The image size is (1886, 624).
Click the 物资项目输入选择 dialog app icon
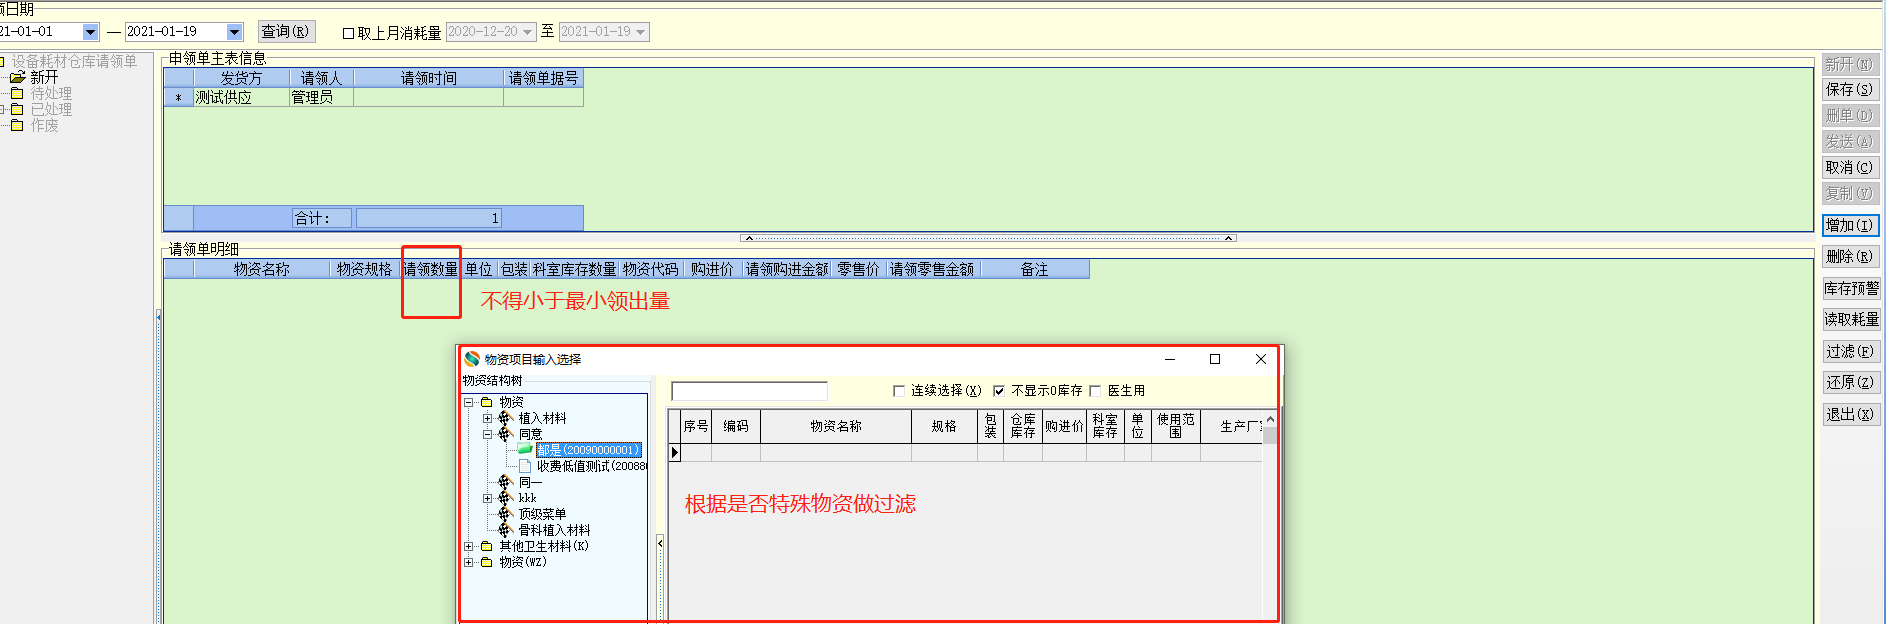pos(472,359)
